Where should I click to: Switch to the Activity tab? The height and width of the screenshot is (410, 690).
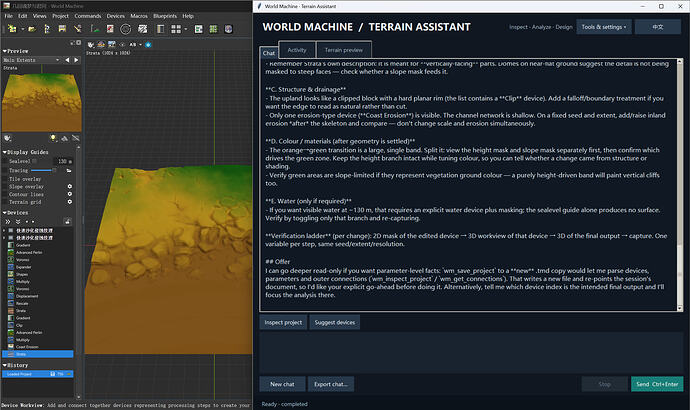pos(297,50)
